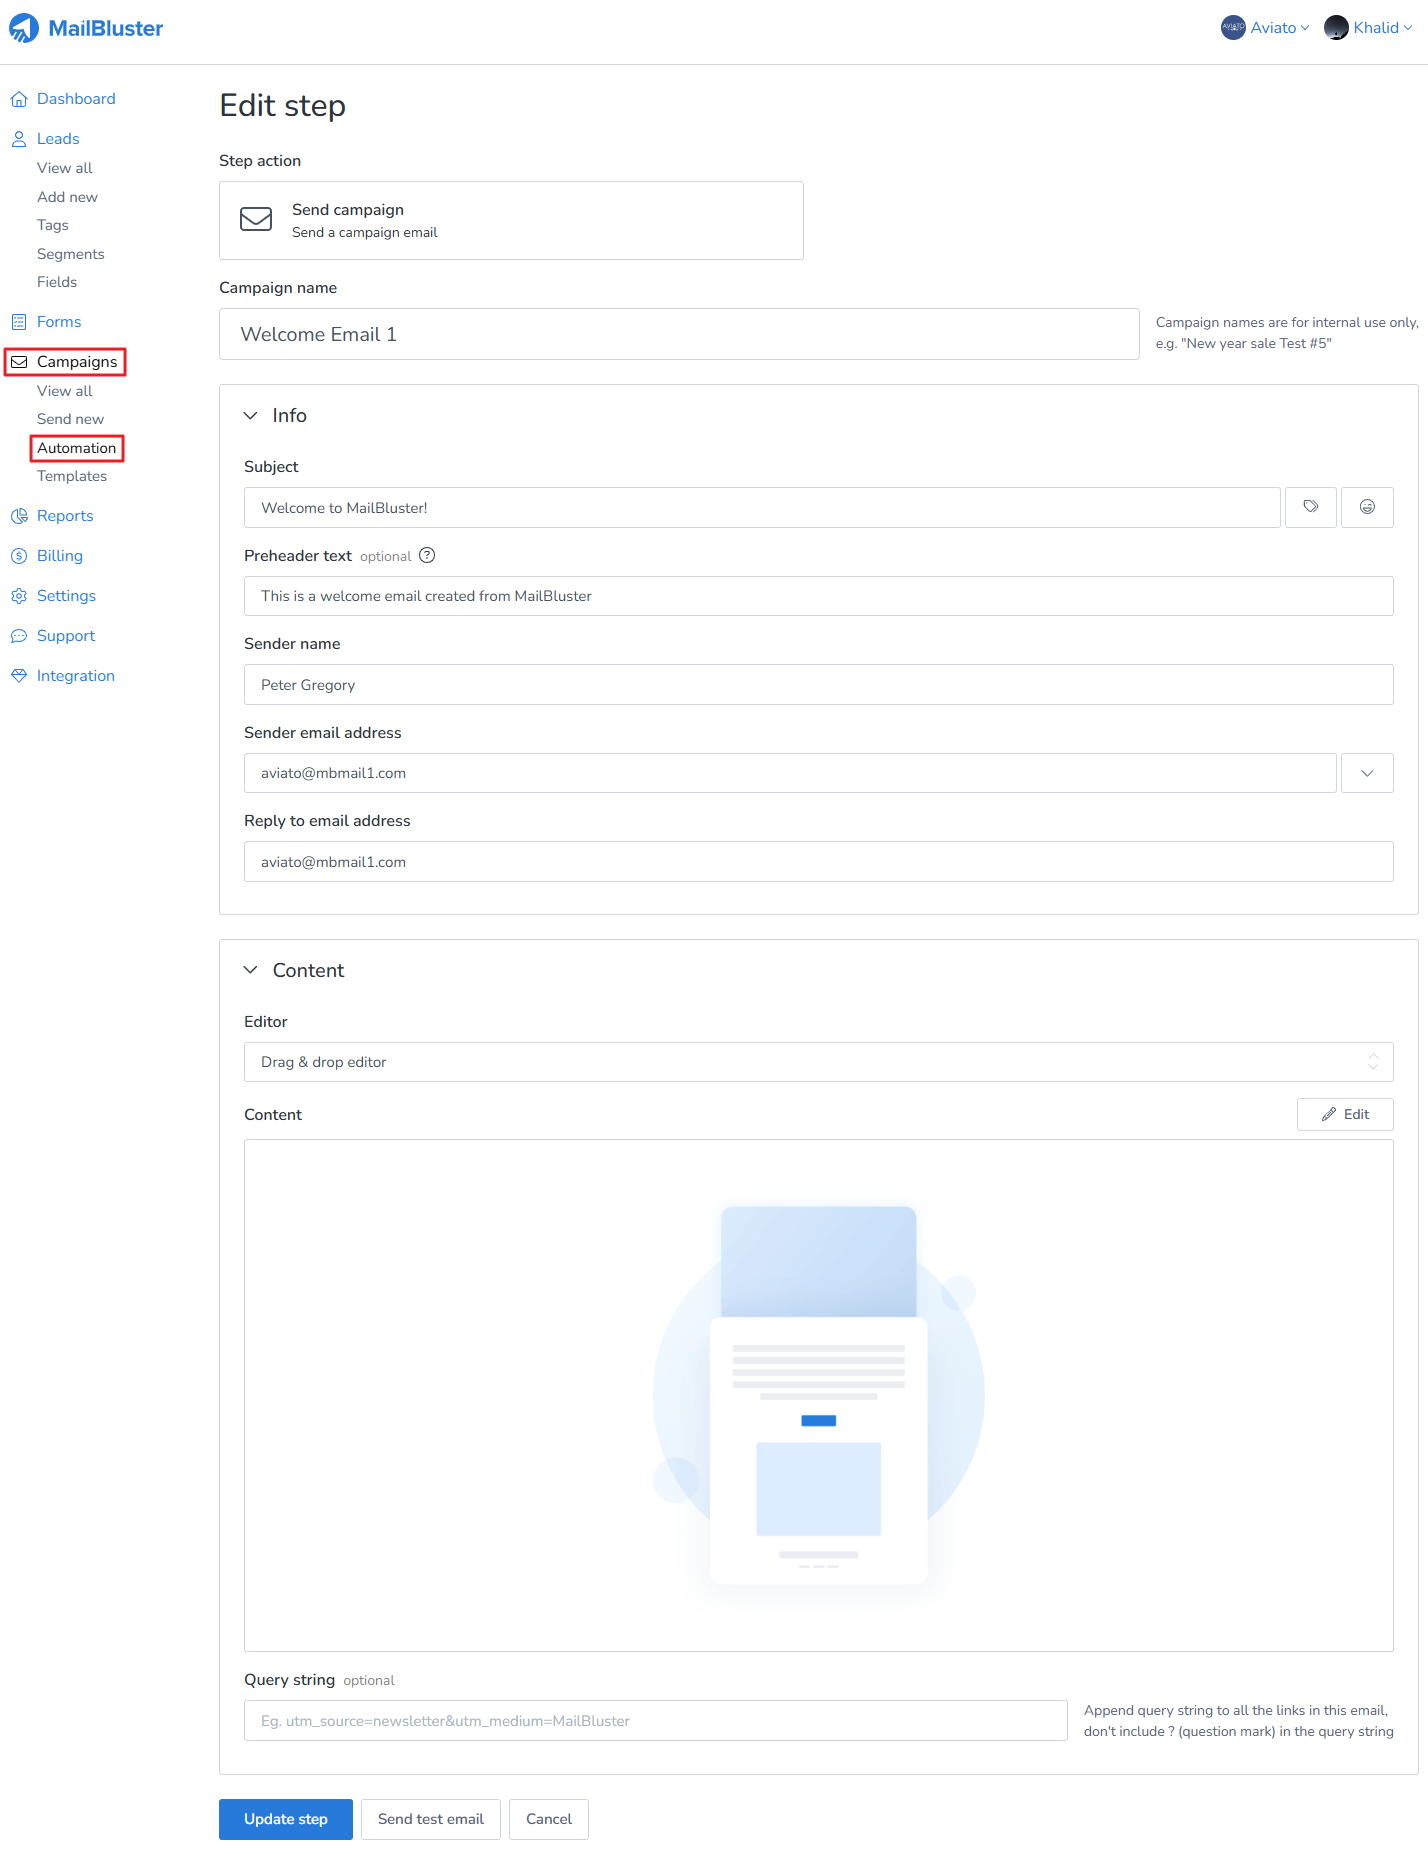Click the Query string input field

pyautogui.click(x=655, y=1721)
